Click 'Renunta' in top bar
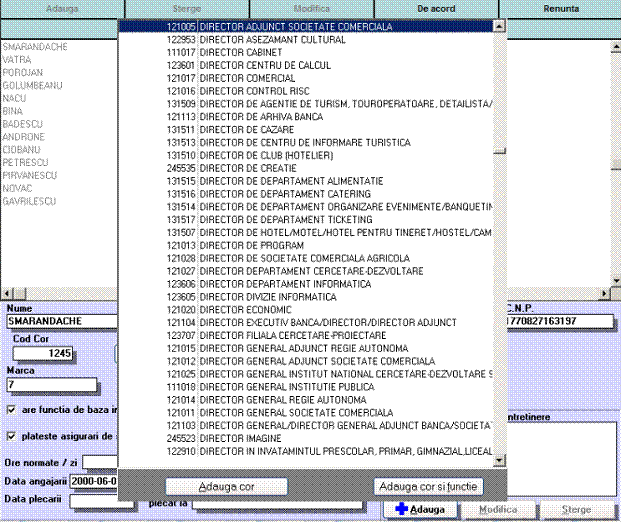Image resolution: width=624 pixels, height=522 pixels. (560, 8)
